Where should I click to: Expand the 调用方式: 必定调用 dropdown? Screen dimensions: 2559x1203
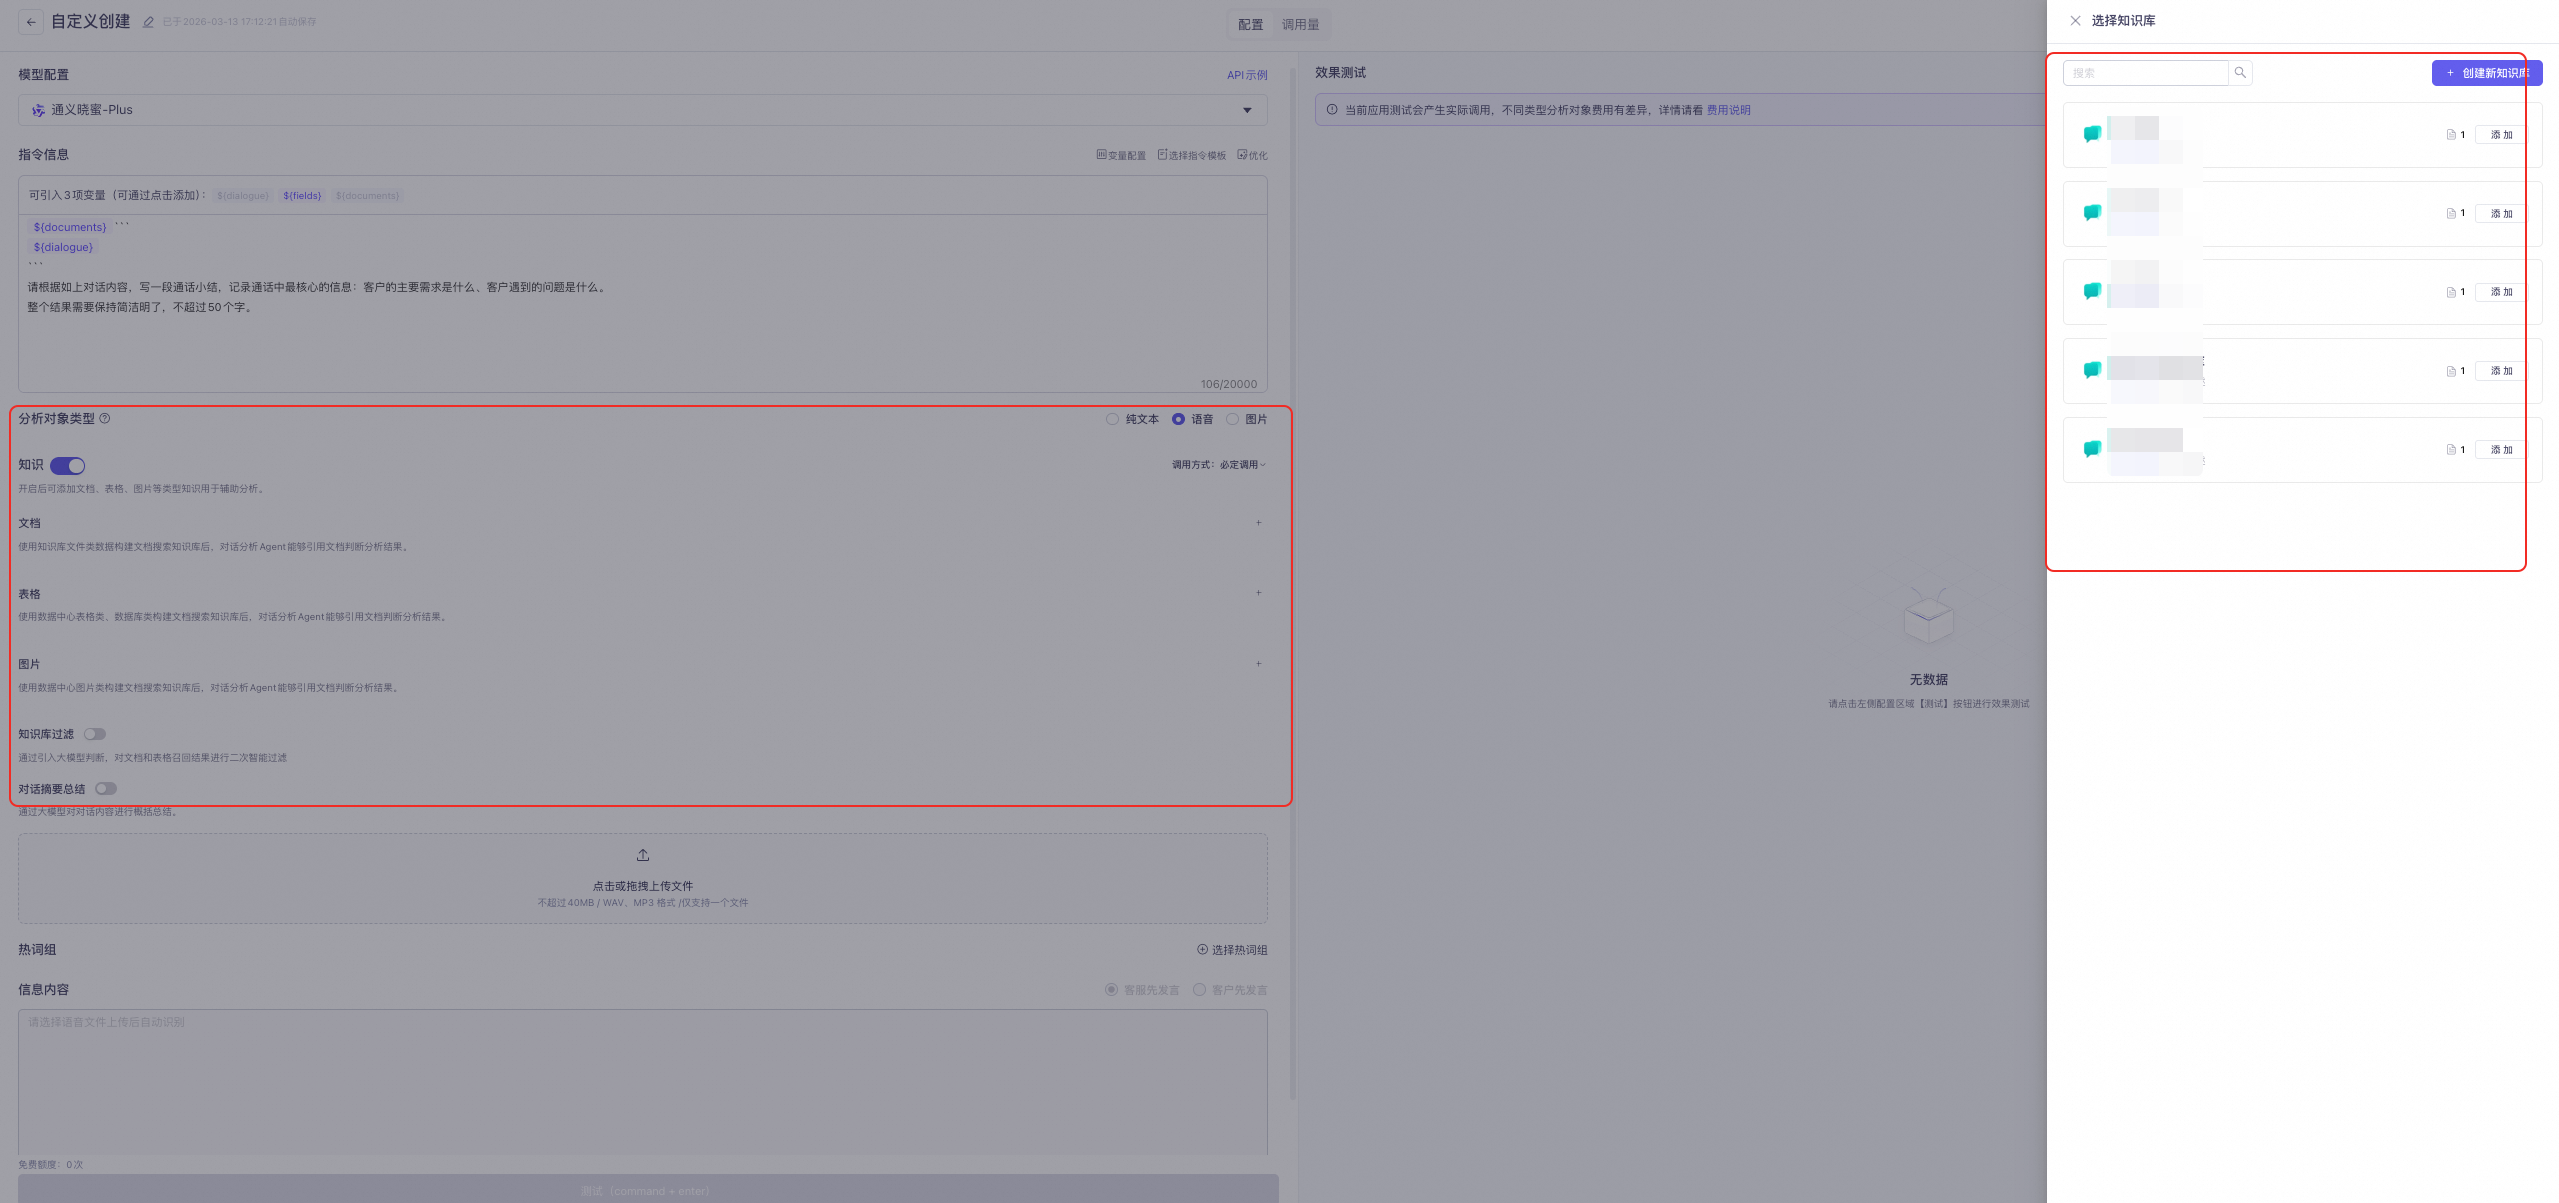[x=1219, y=465]
